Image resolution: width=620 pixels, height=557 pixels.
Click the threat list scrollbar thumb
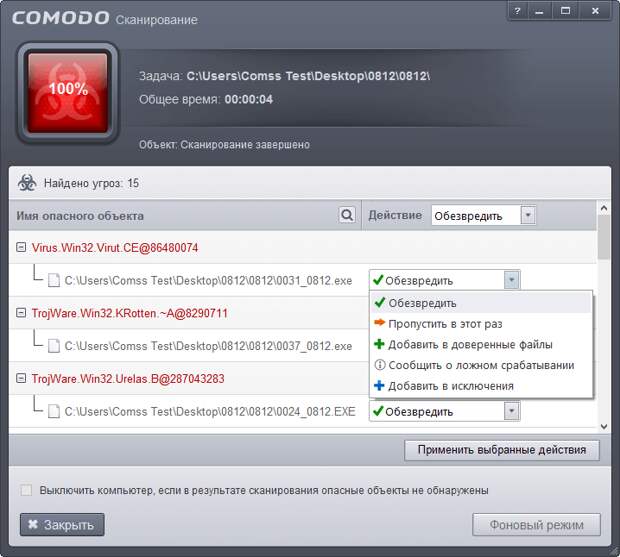click(x=604, y=237)
